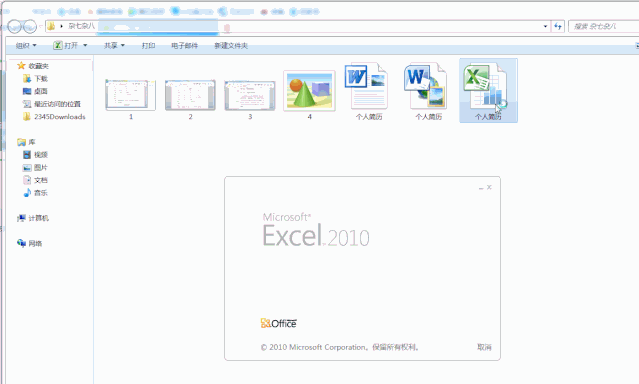Viewport: 639px width, 384px height.
Task: Select the screenshot thumbnail named 3
Action: click(x=250, y=95)
